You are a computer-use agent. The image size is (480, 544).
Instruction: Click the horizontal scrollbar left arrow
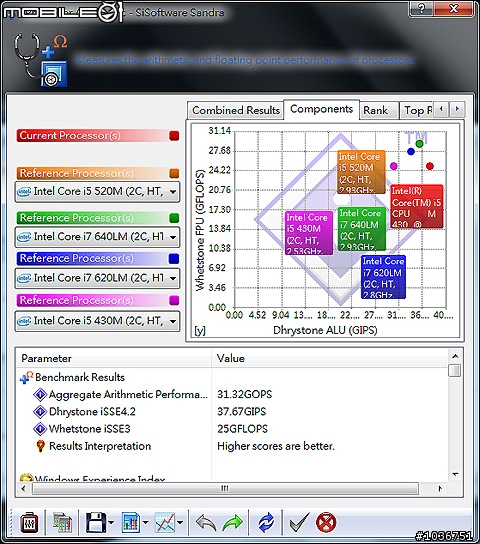point(24,488)
